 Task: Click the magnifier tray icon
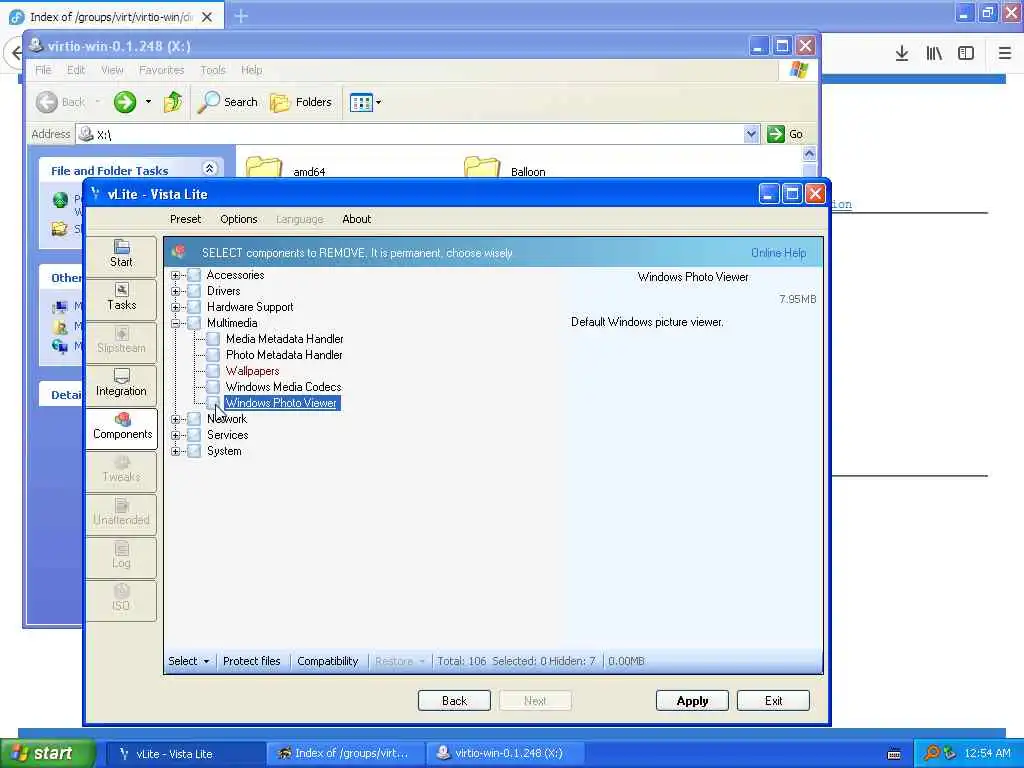[931, 753]
